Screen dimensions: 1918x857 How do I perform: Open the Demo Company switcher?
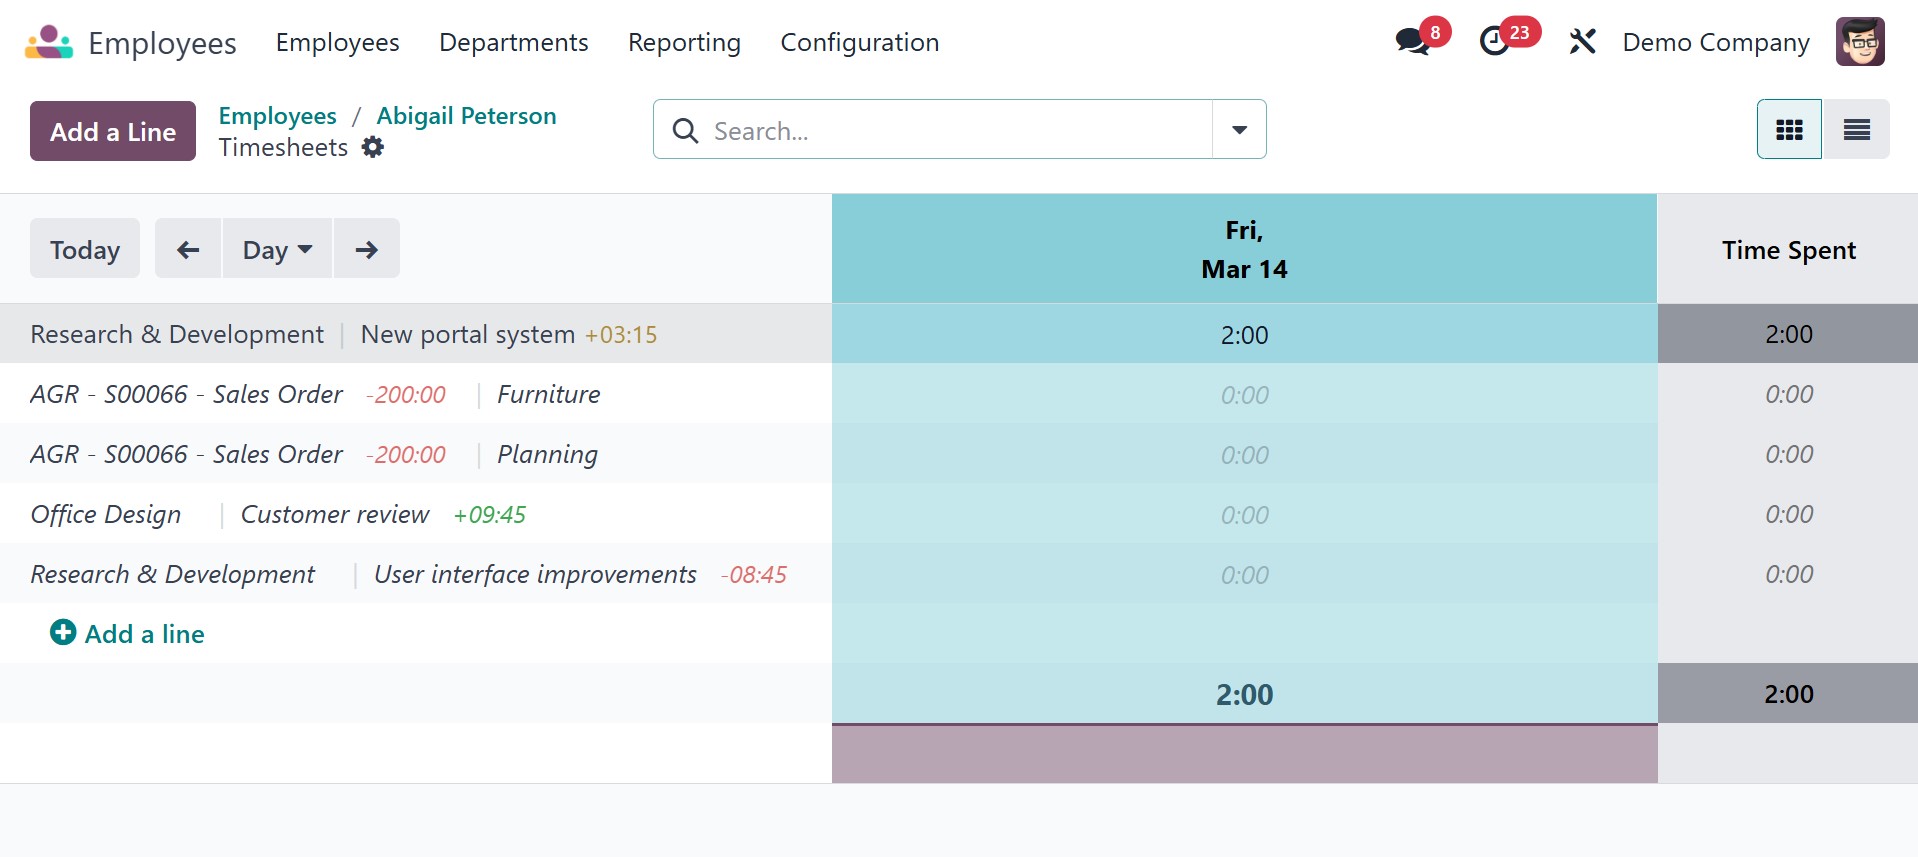1715,43
